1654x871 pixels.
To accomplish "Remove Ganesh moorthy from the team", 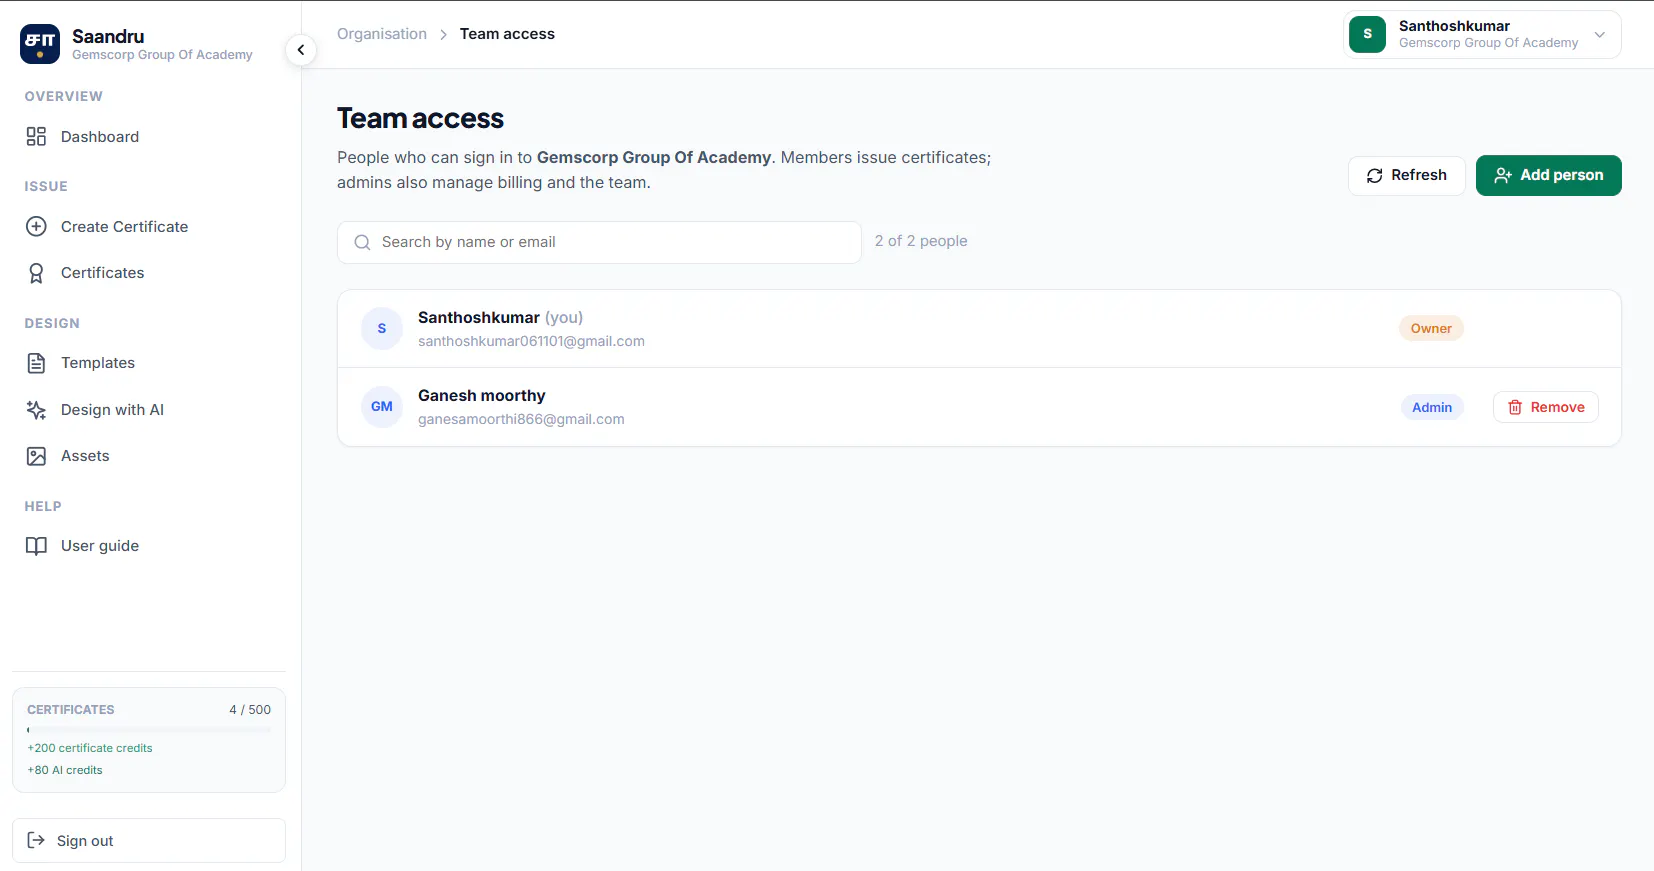I will 1546,407.
